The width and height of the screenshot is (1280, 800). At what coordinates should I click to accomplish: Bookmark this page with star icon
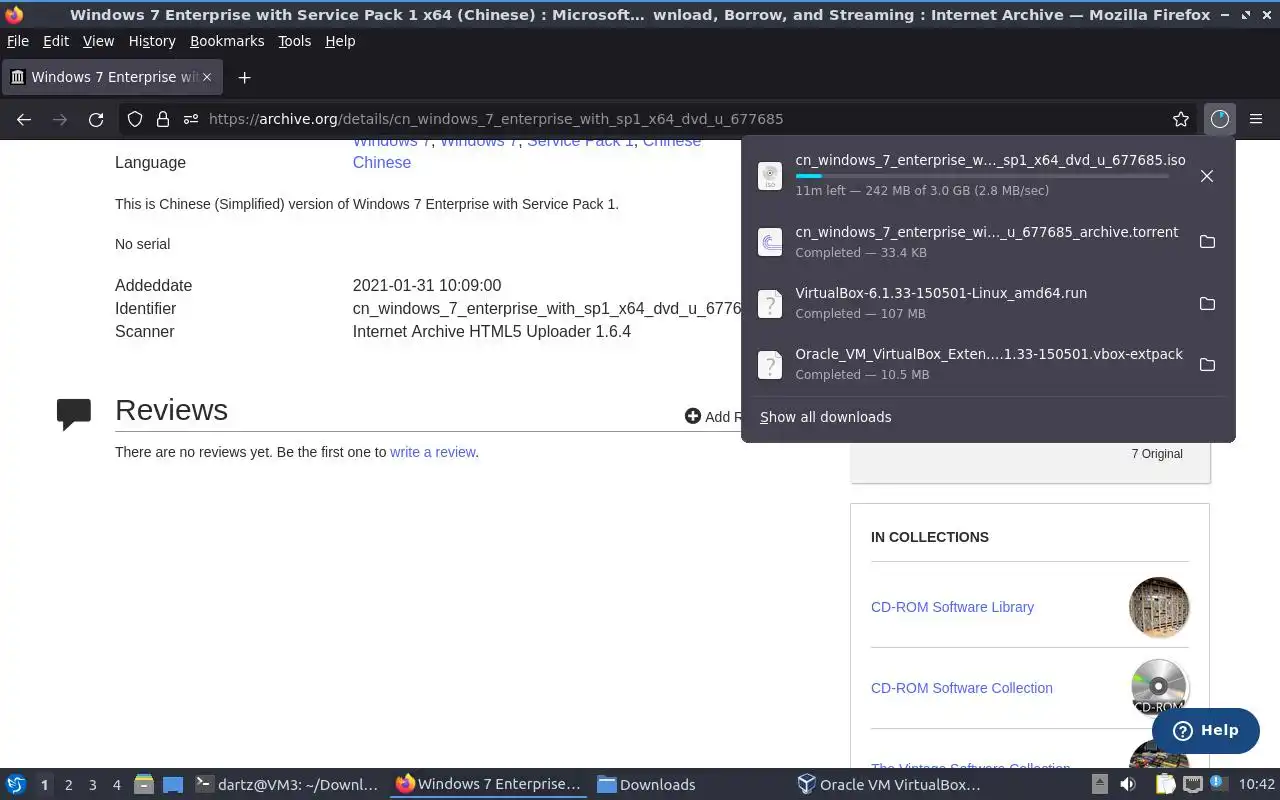tap(1181, 119)
